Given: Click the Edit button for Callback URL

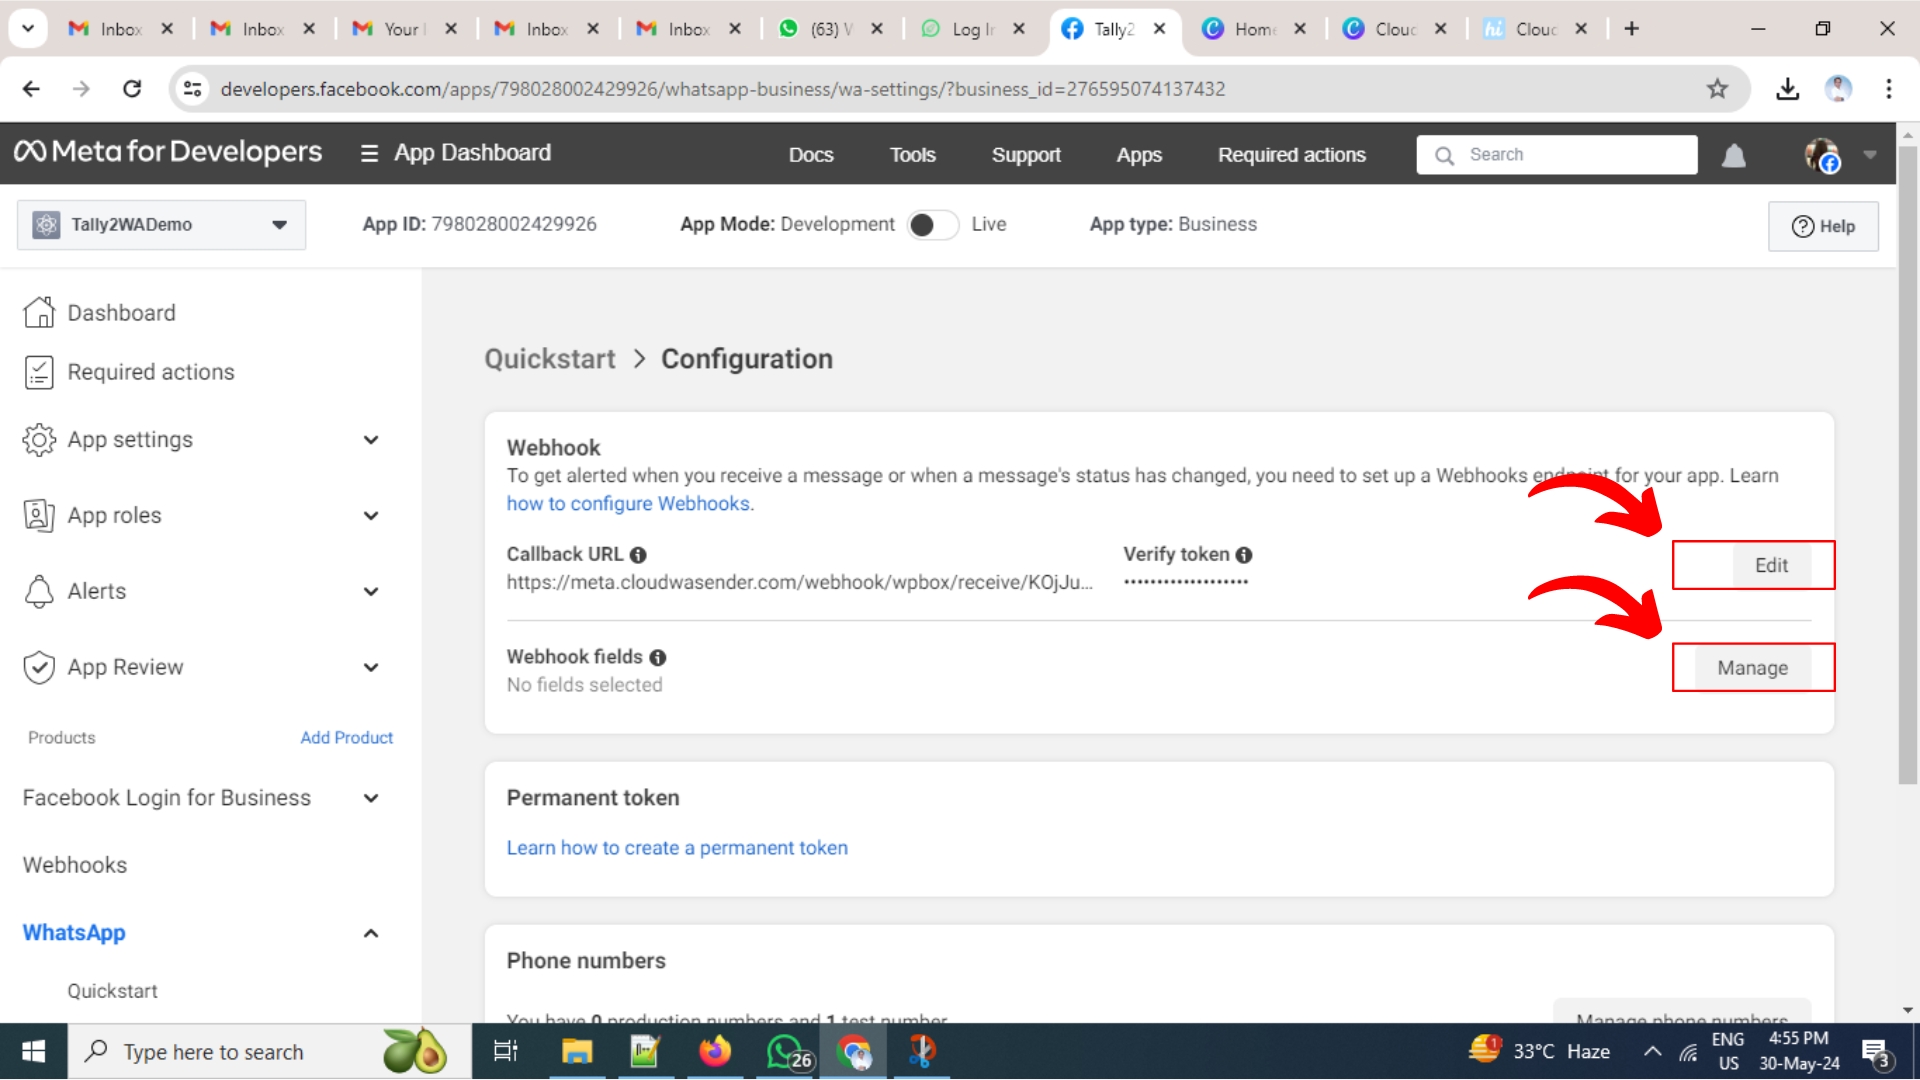Looking at the screenshot, I should coord(1771,566).
